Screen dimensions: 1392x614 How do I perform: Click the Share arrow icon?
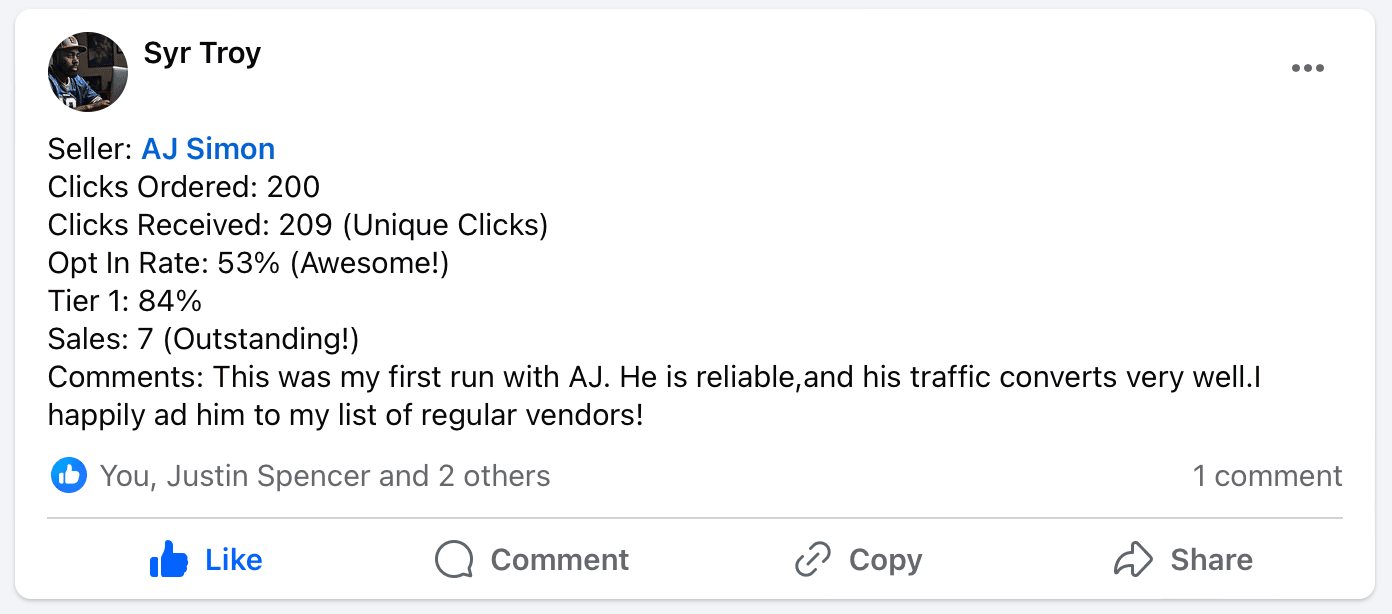(1133, 560)
